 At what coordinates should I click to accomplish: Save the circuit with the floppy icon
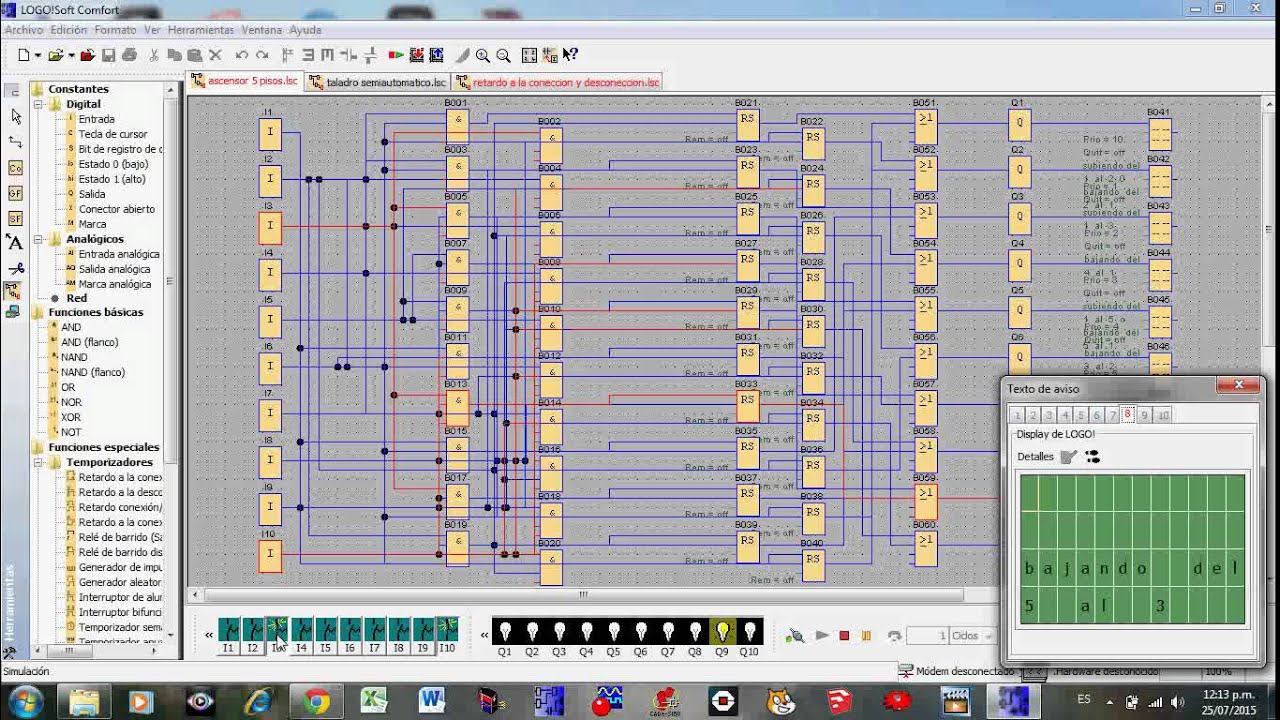109,56
